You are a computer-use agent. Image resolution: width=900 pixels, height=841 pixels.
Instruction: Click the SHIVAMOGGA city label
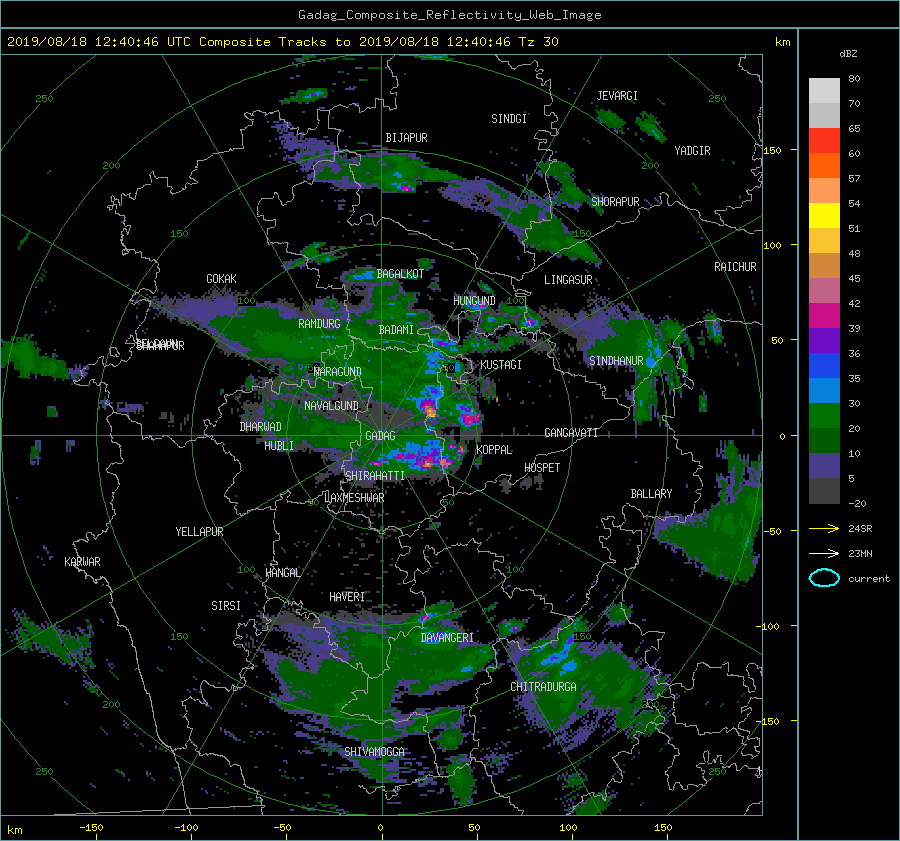[374, 752]
